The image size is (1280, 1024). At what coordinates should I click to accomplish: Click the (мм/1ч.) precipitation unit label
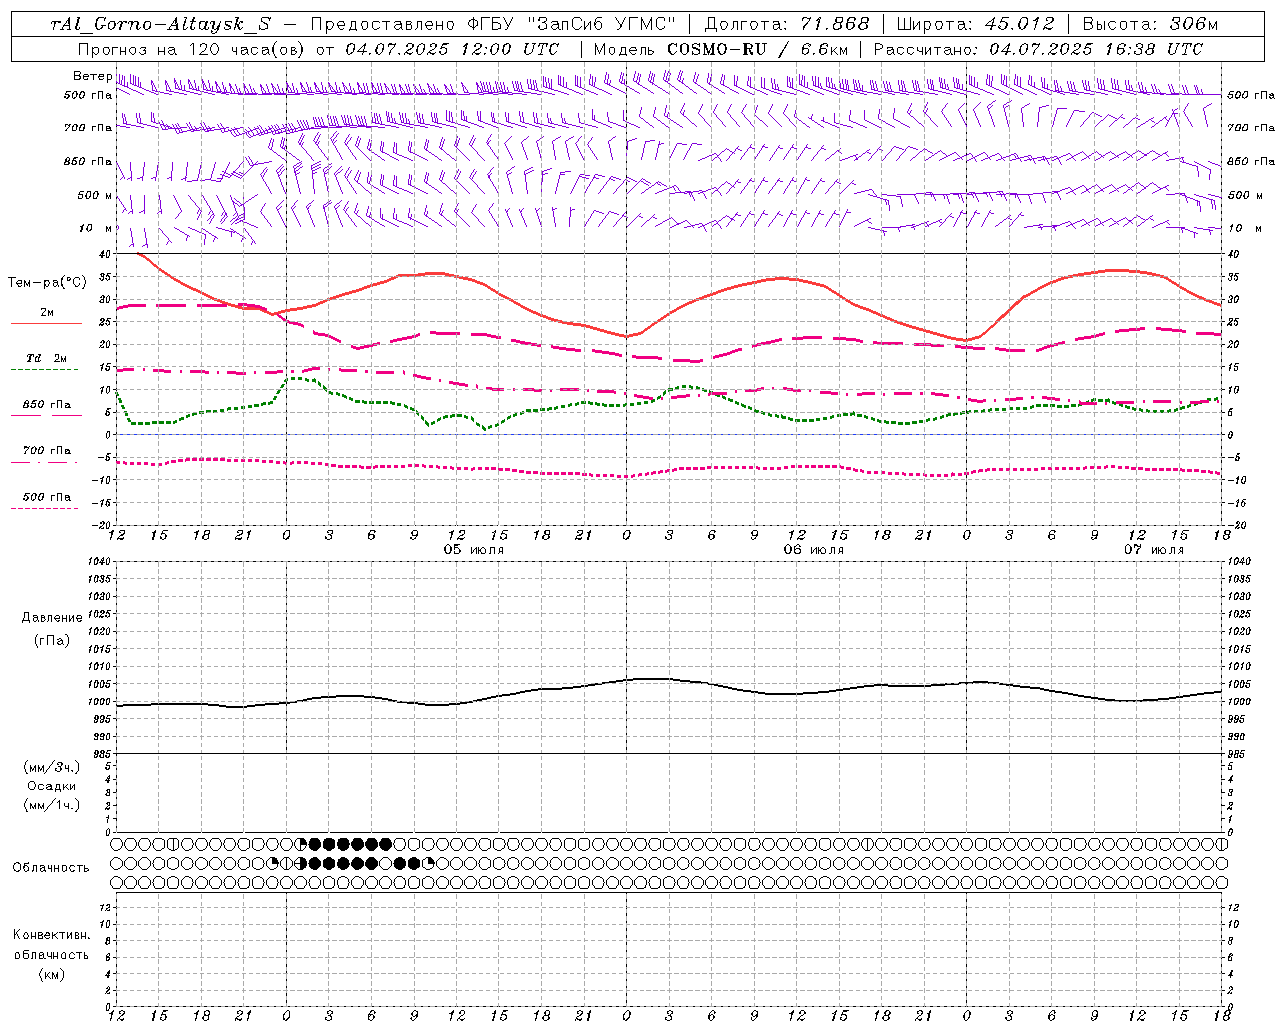tap(52, 805)
